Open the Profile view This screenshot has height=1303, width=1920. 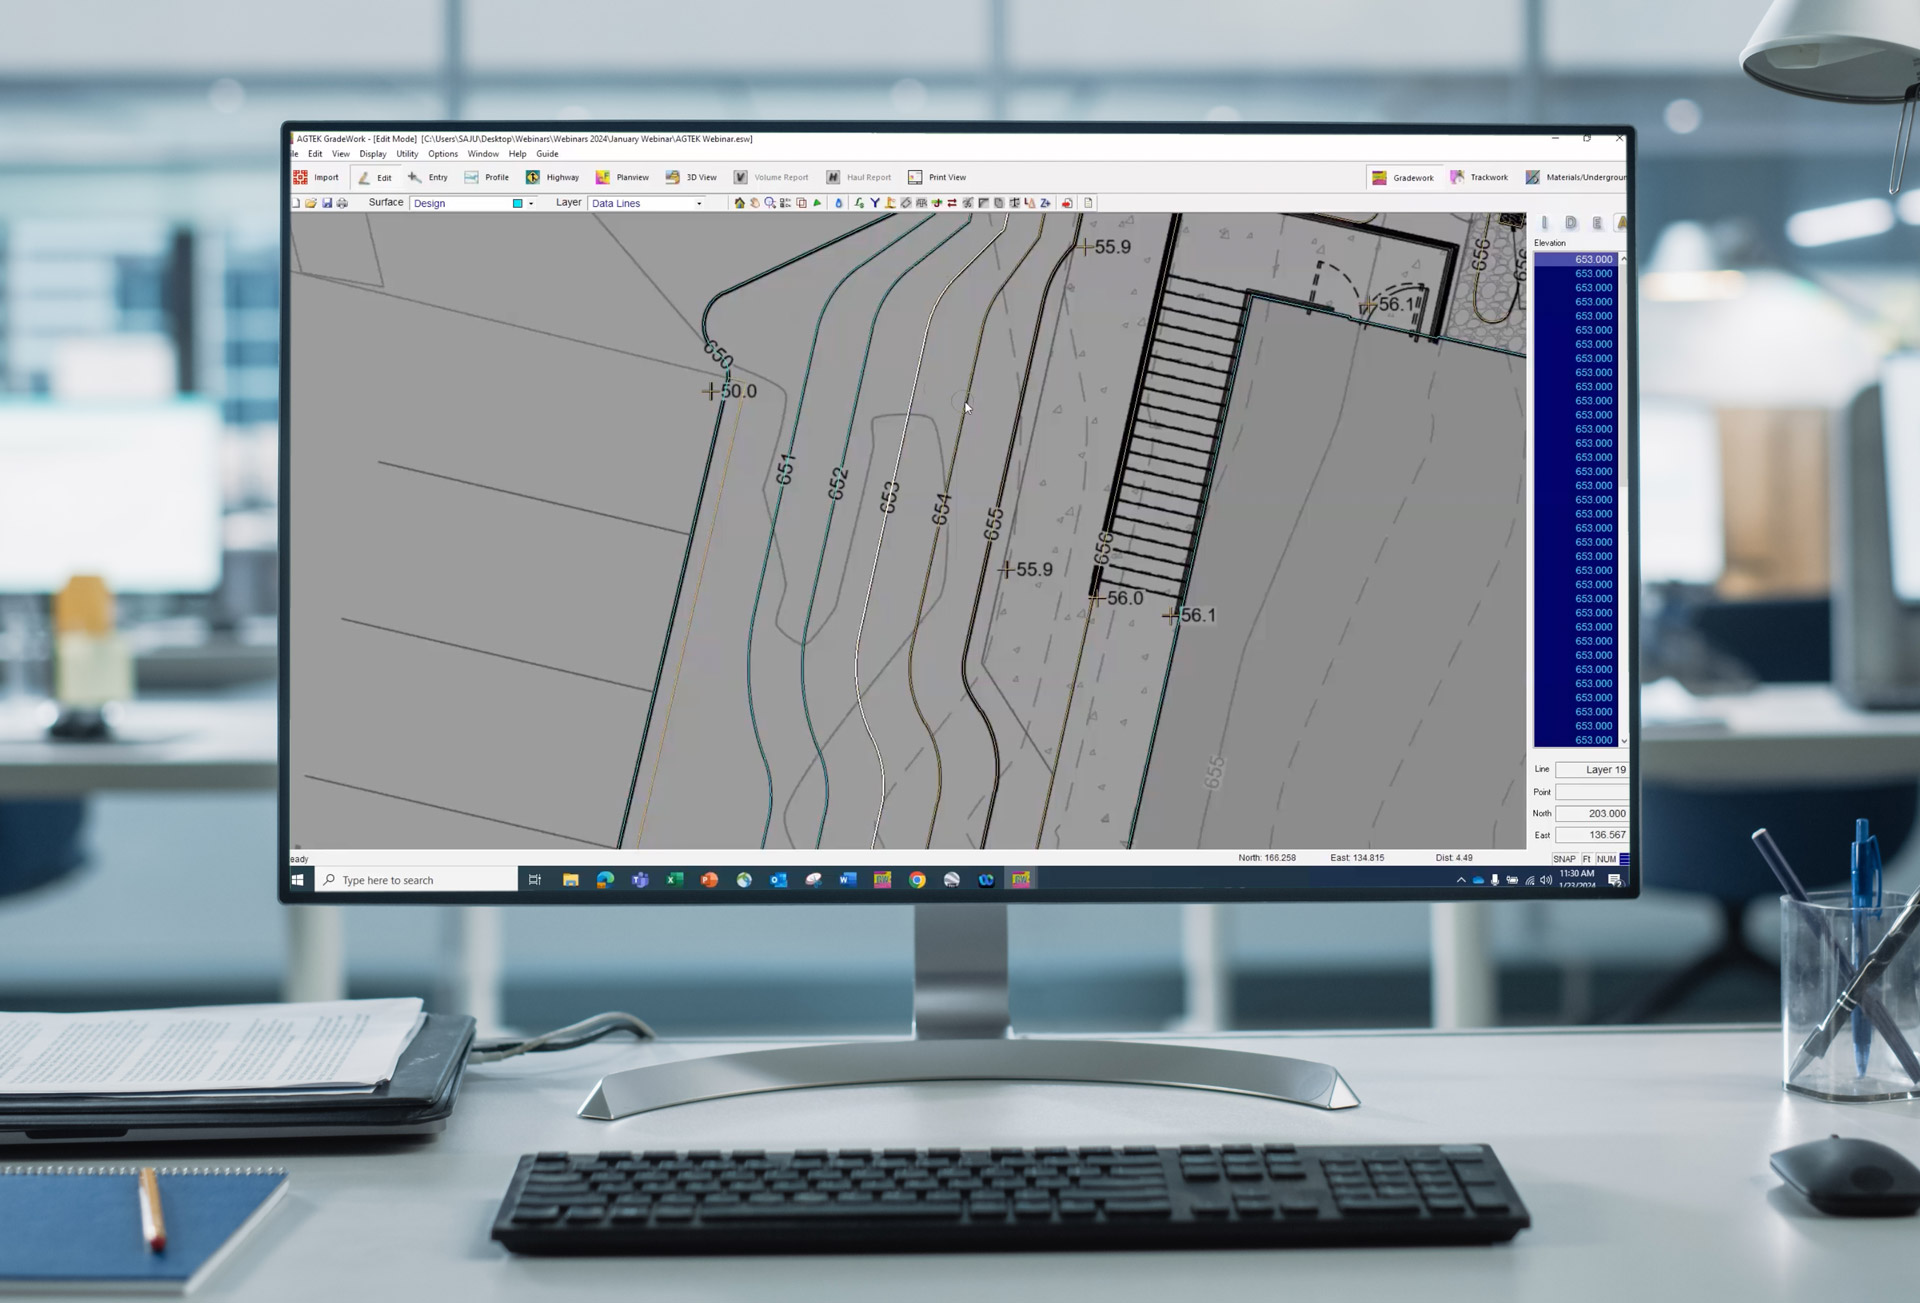pos(486,177)
